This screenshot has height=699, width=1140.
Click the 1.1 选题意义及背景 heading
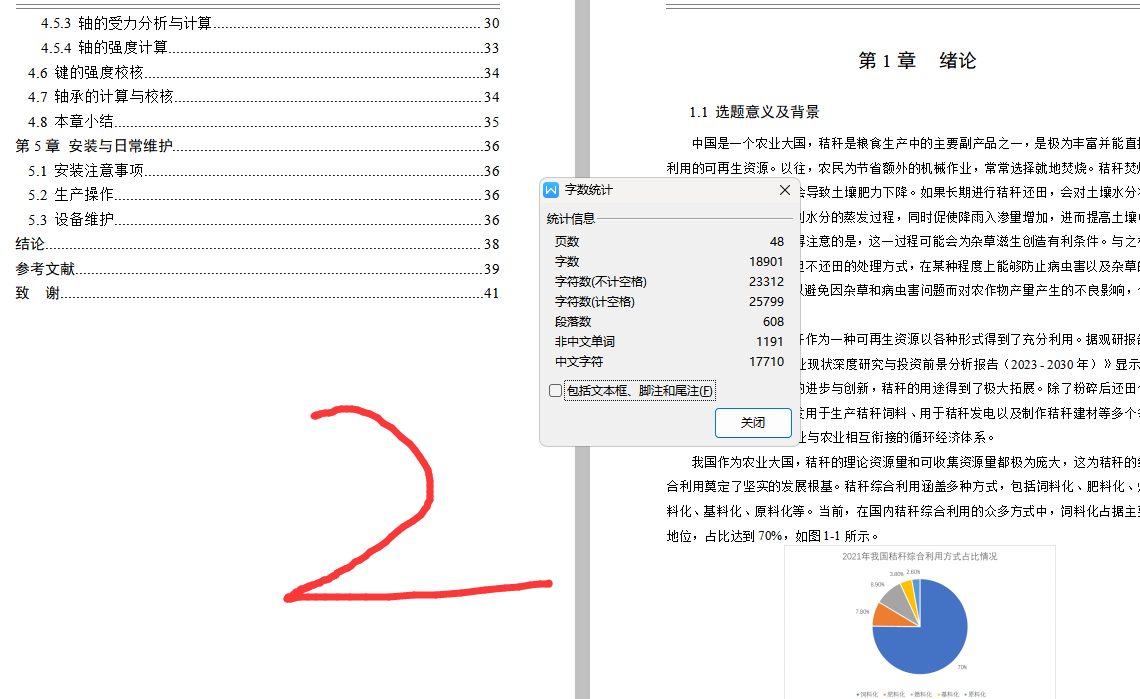pyautogui.click(x=754, y=112)
